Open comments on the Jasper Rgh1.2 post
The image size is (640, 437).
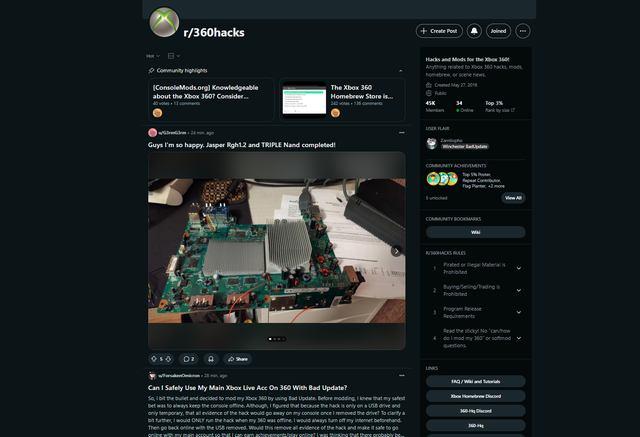[189, 359]
